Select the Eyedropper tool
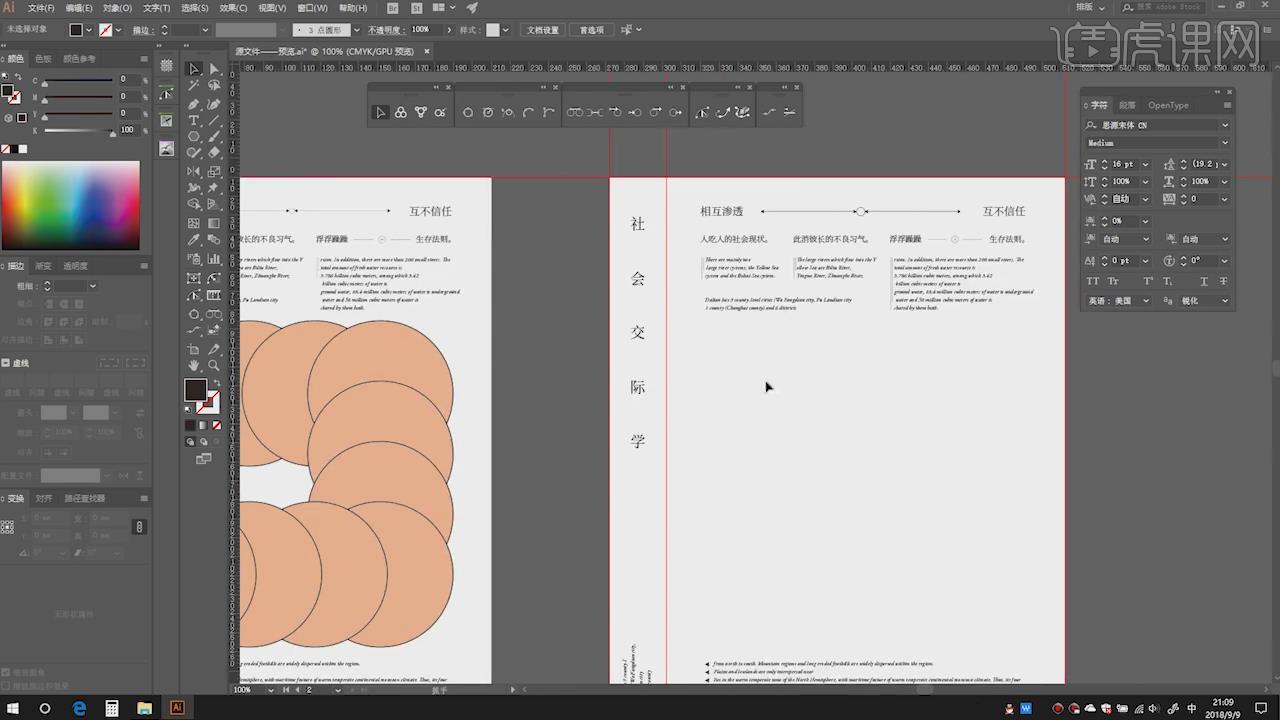The height and width of the screenshot is (720, 1280). [194, 241]
